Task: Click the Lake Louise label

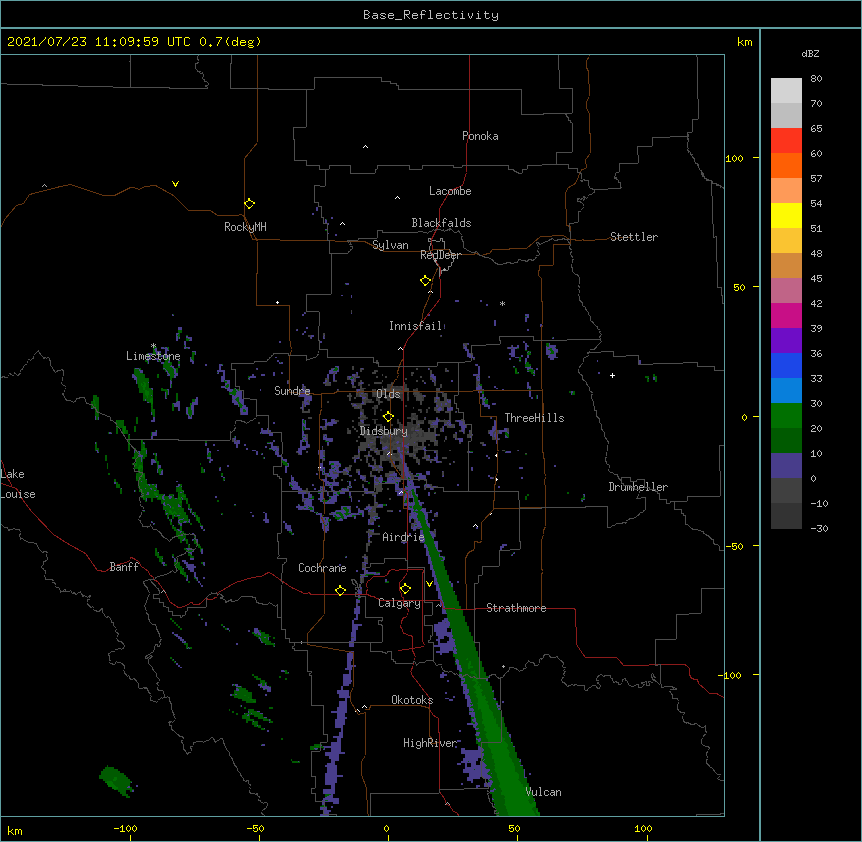Action: pyautogui.click(x=18, y=484)
